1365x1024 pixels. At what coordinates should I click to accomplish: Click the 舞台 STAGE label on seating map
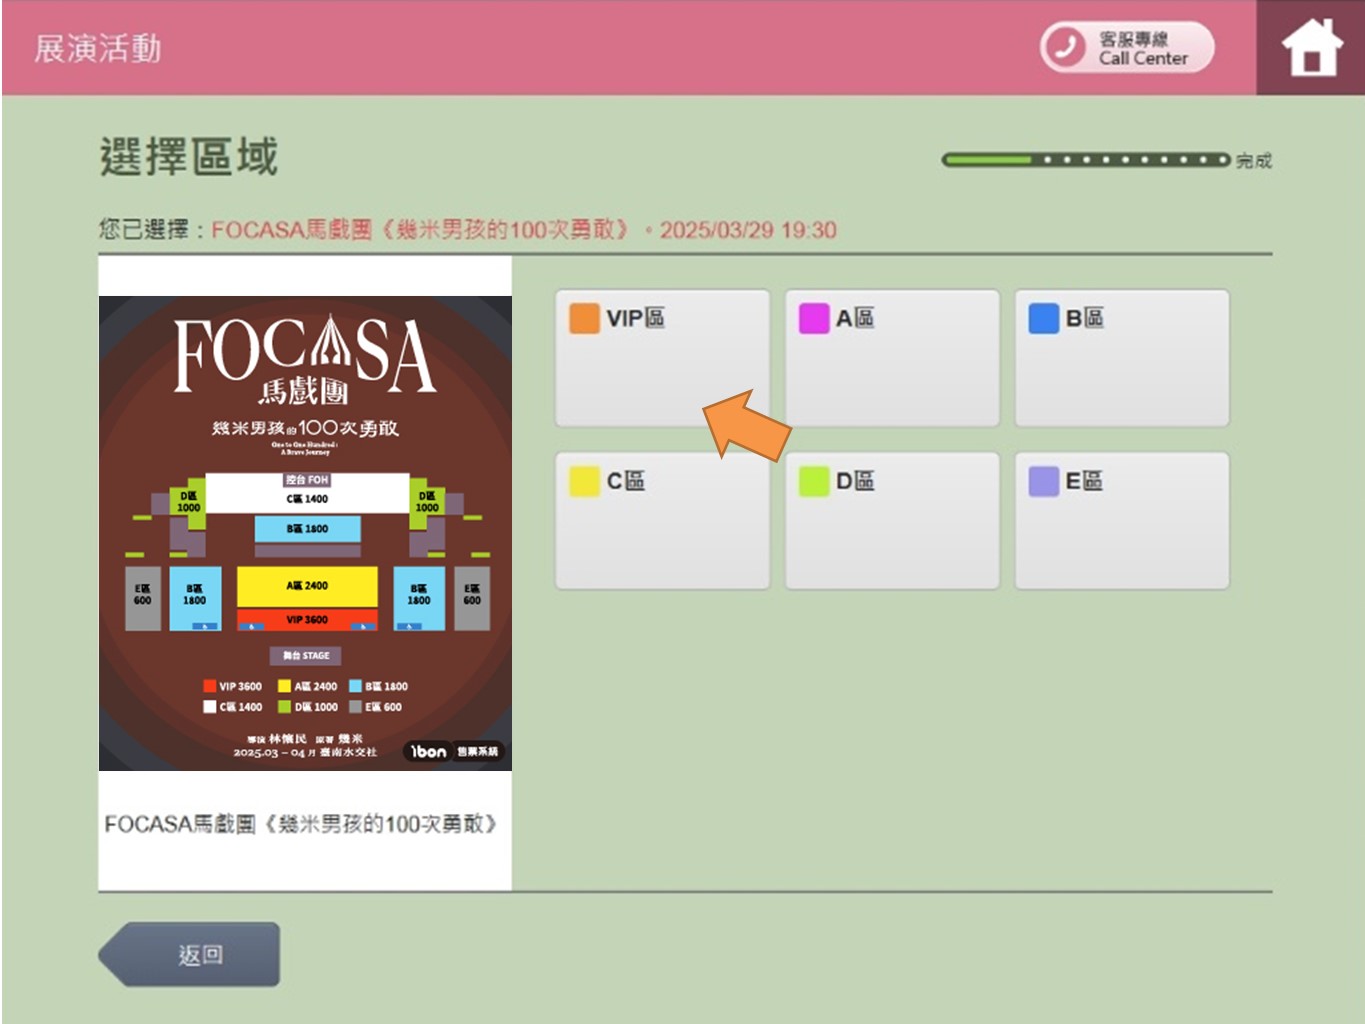point(306,656)
